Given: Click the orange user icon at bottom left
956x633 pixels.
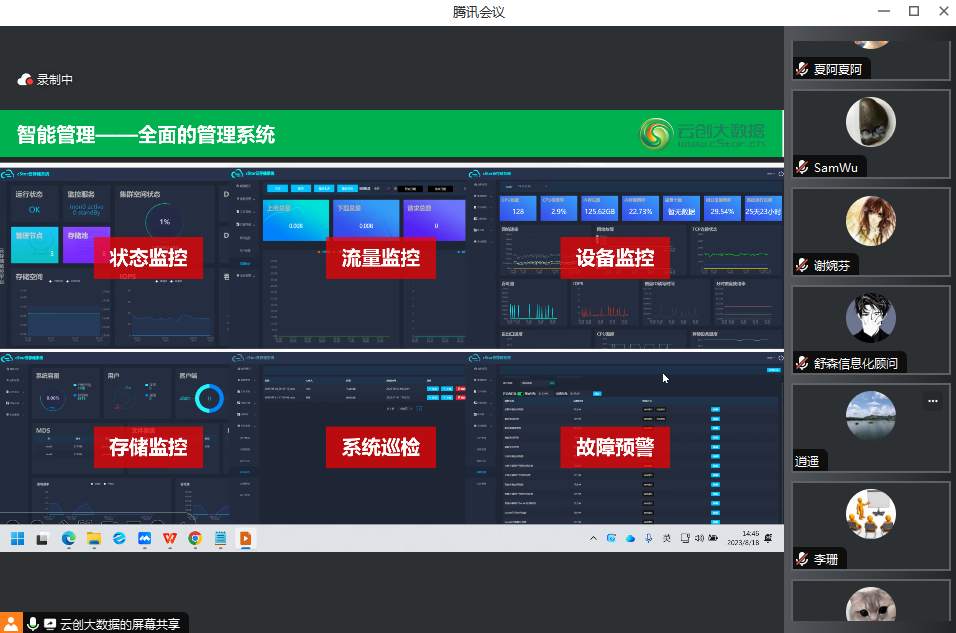Looking at the screenshot, I should click(11, 624).
